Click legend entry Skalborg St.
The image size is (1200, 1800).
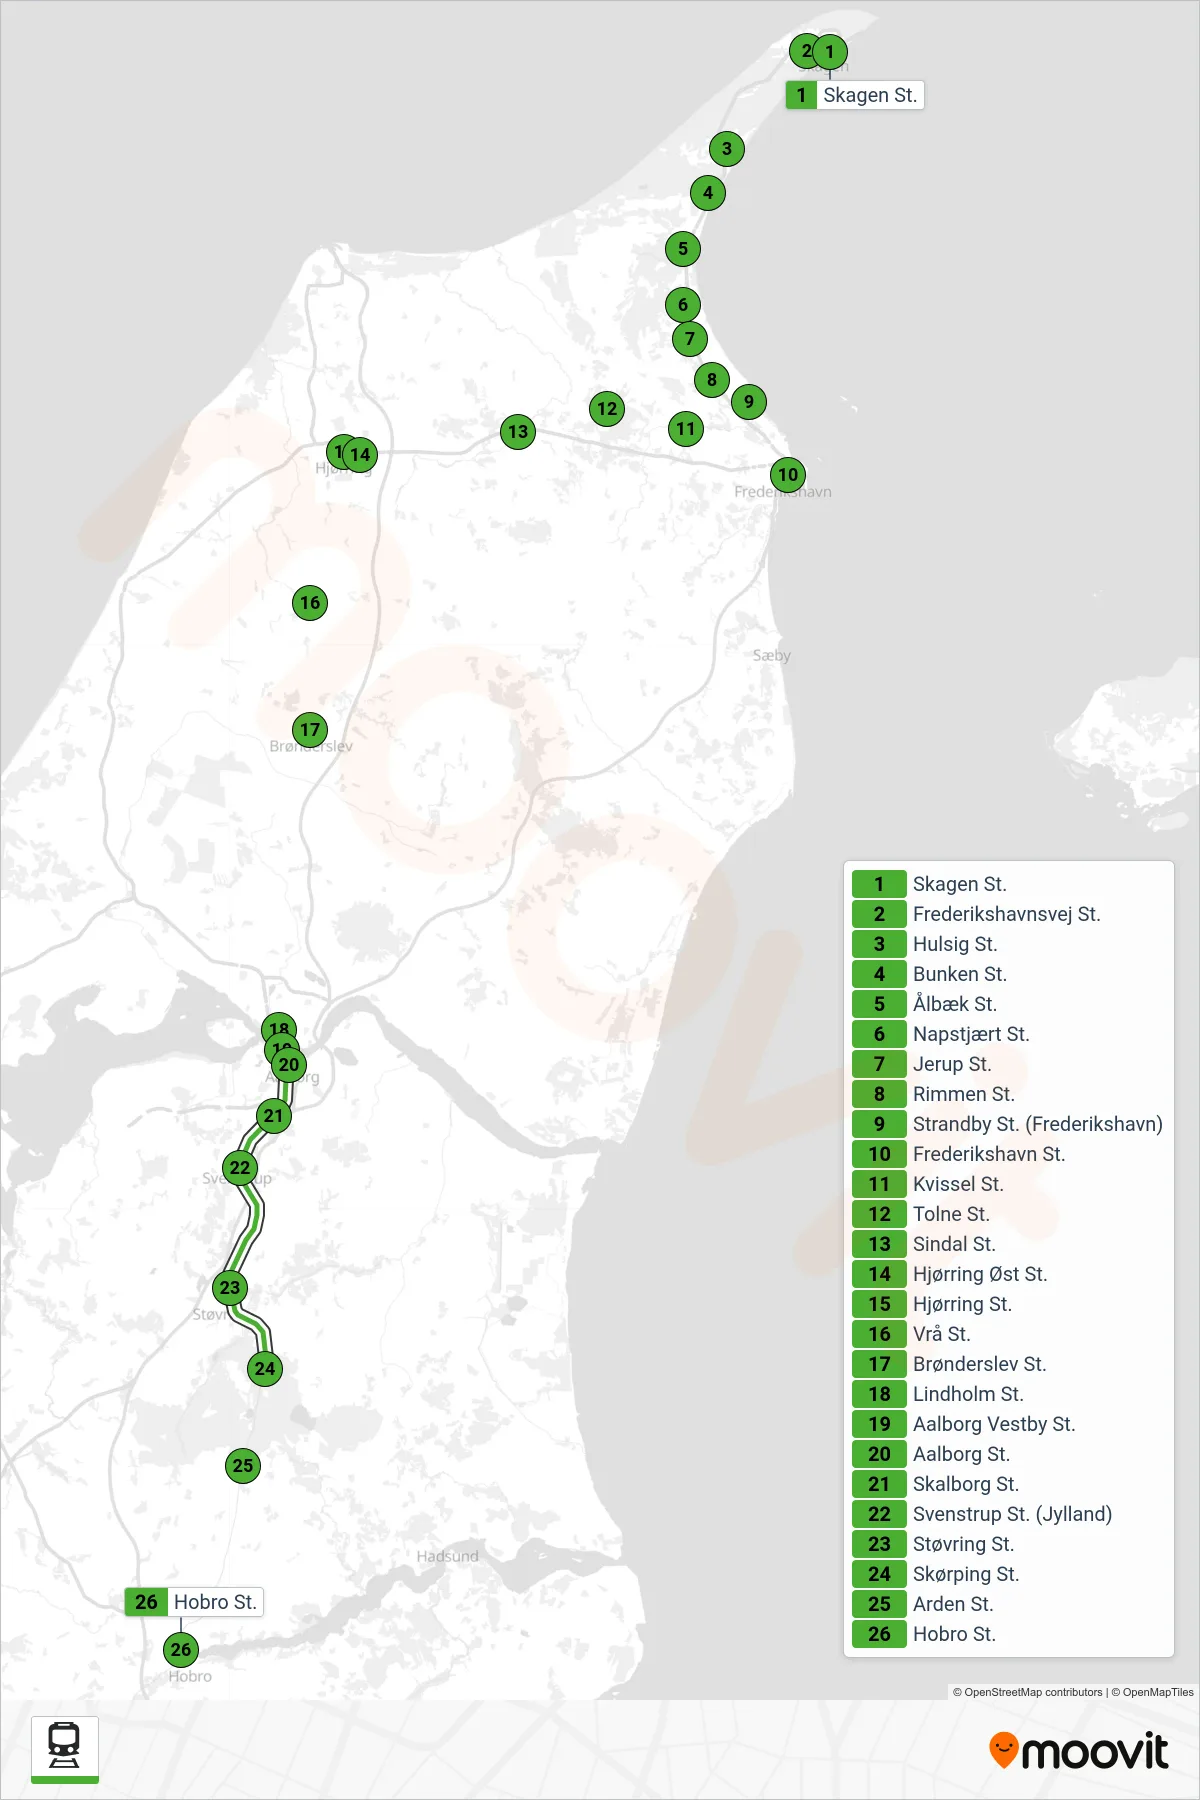1008,1484
